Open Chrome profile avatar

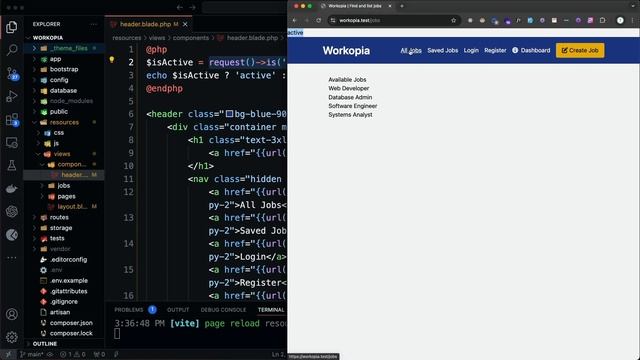click(620, 20)
